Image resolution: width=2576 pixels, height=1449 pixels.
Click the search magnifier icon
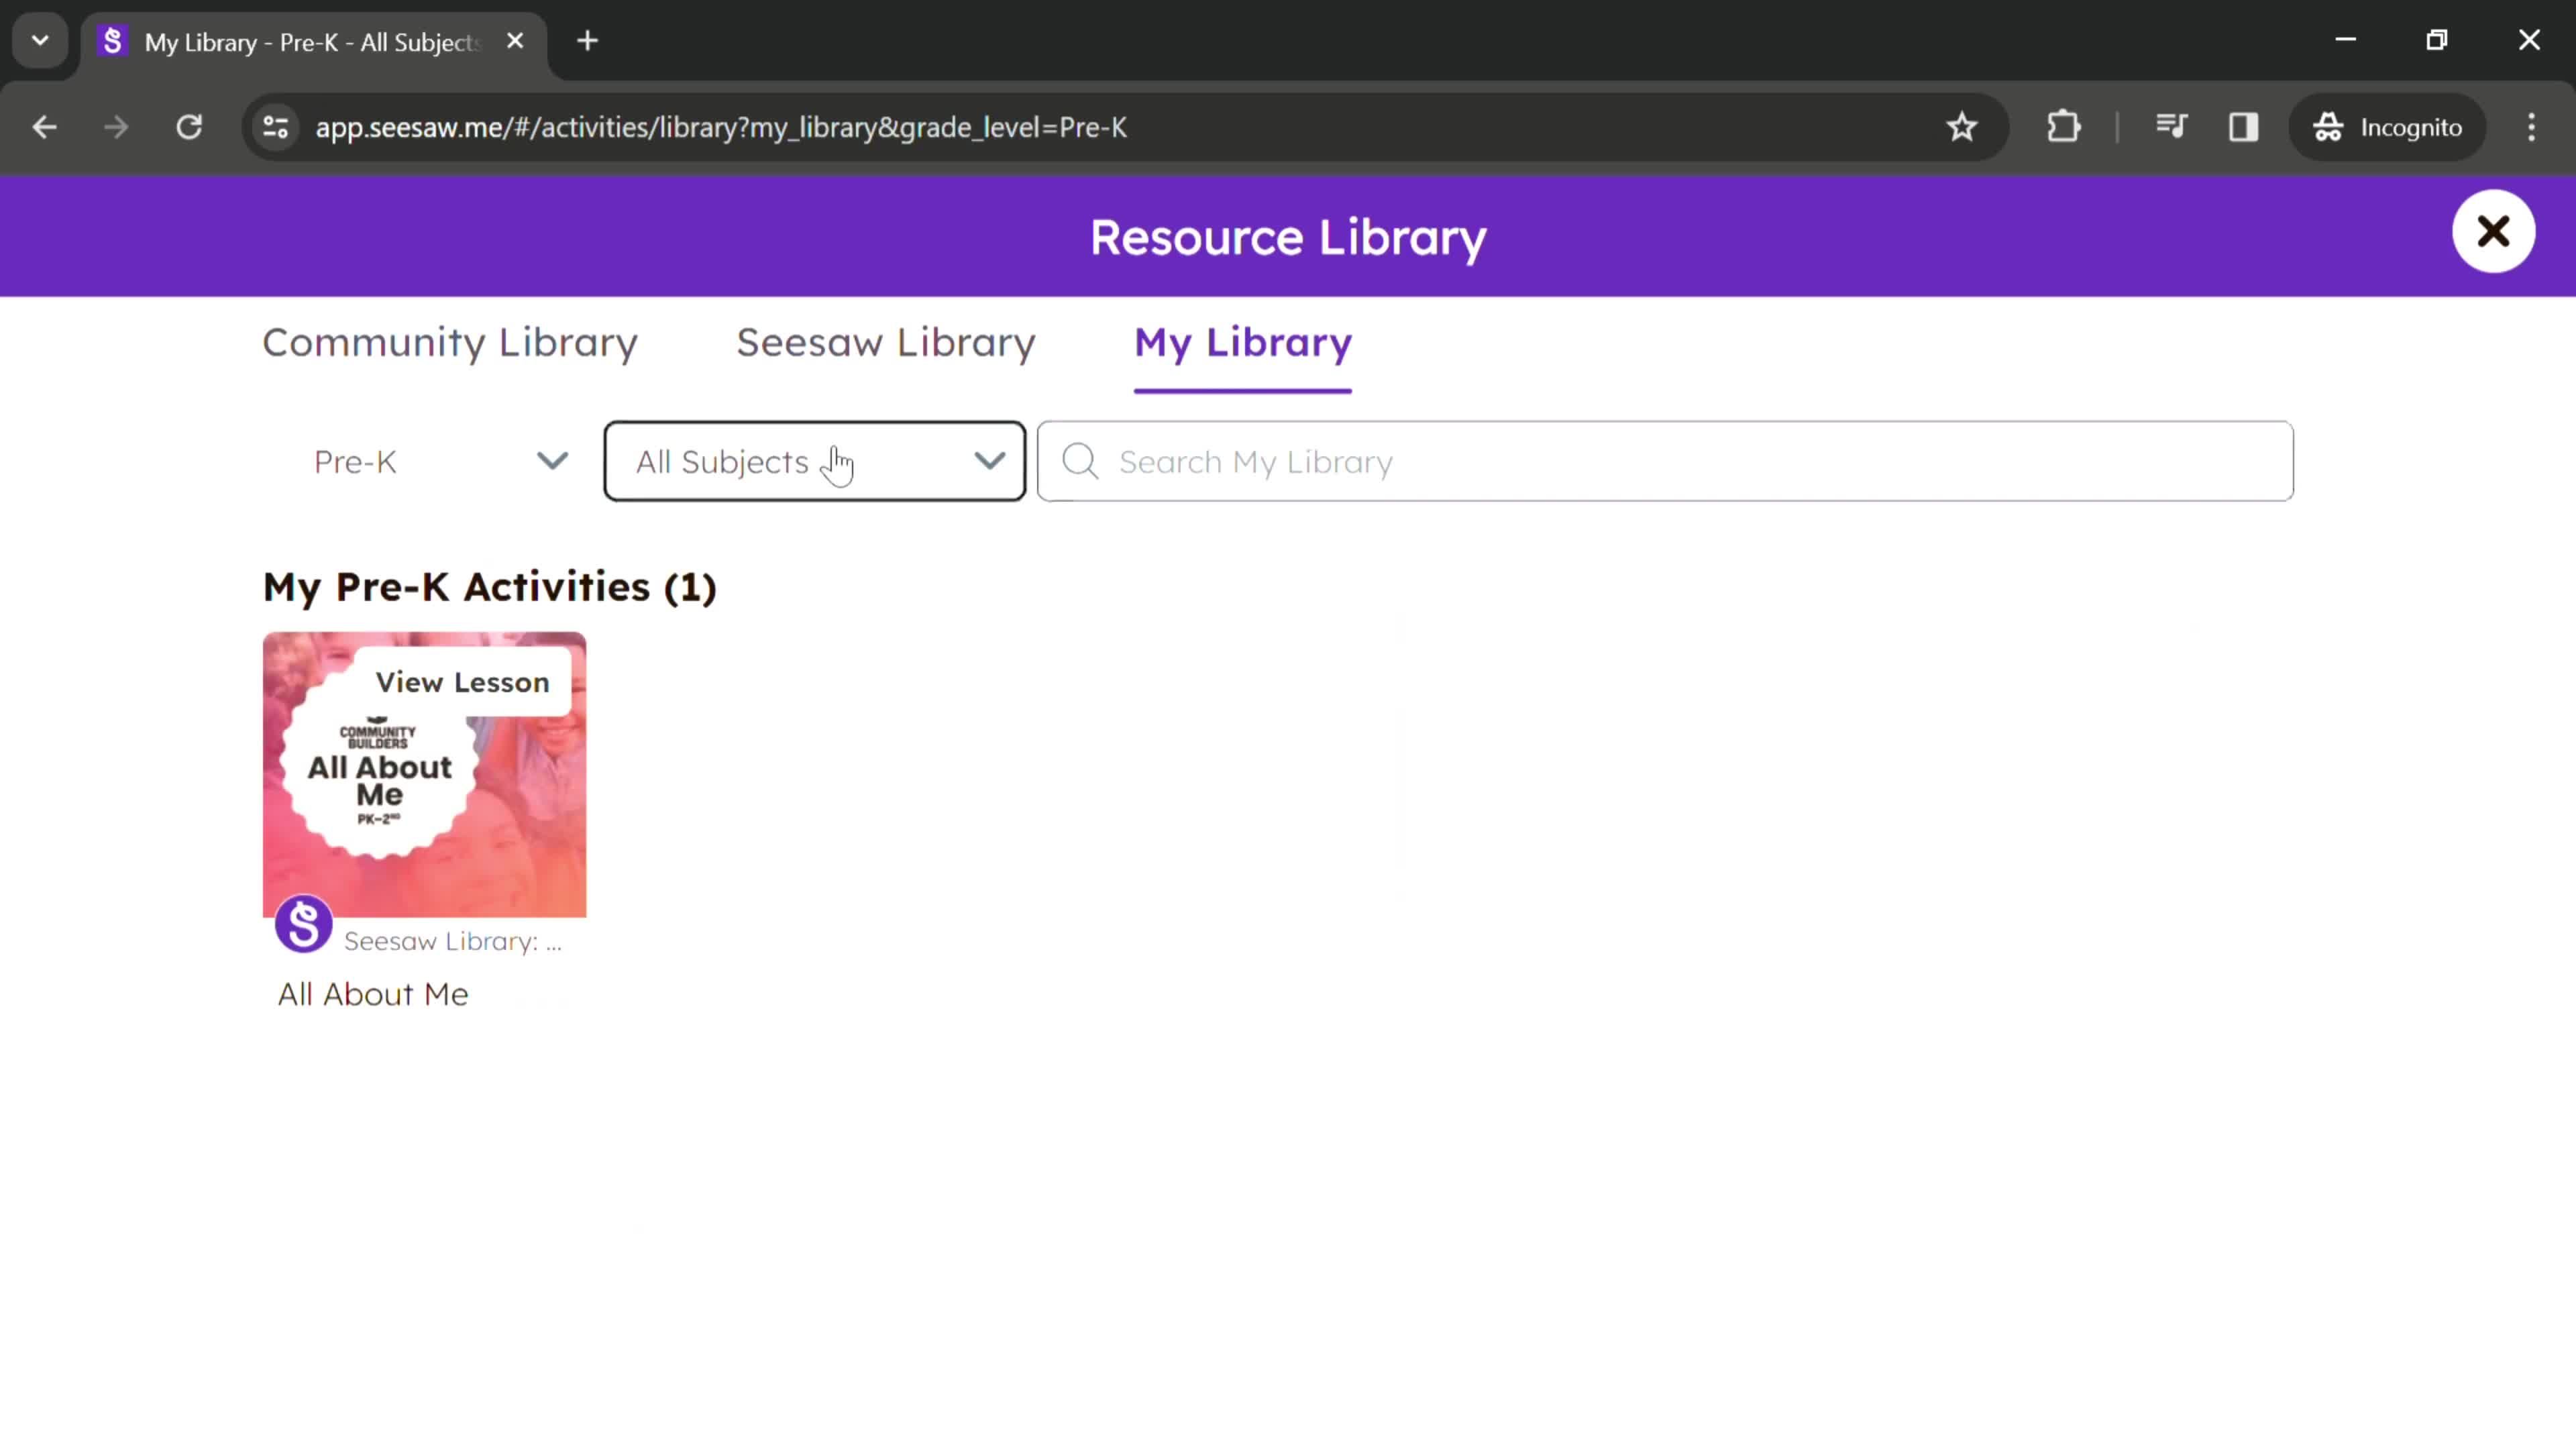point(1080,462)
